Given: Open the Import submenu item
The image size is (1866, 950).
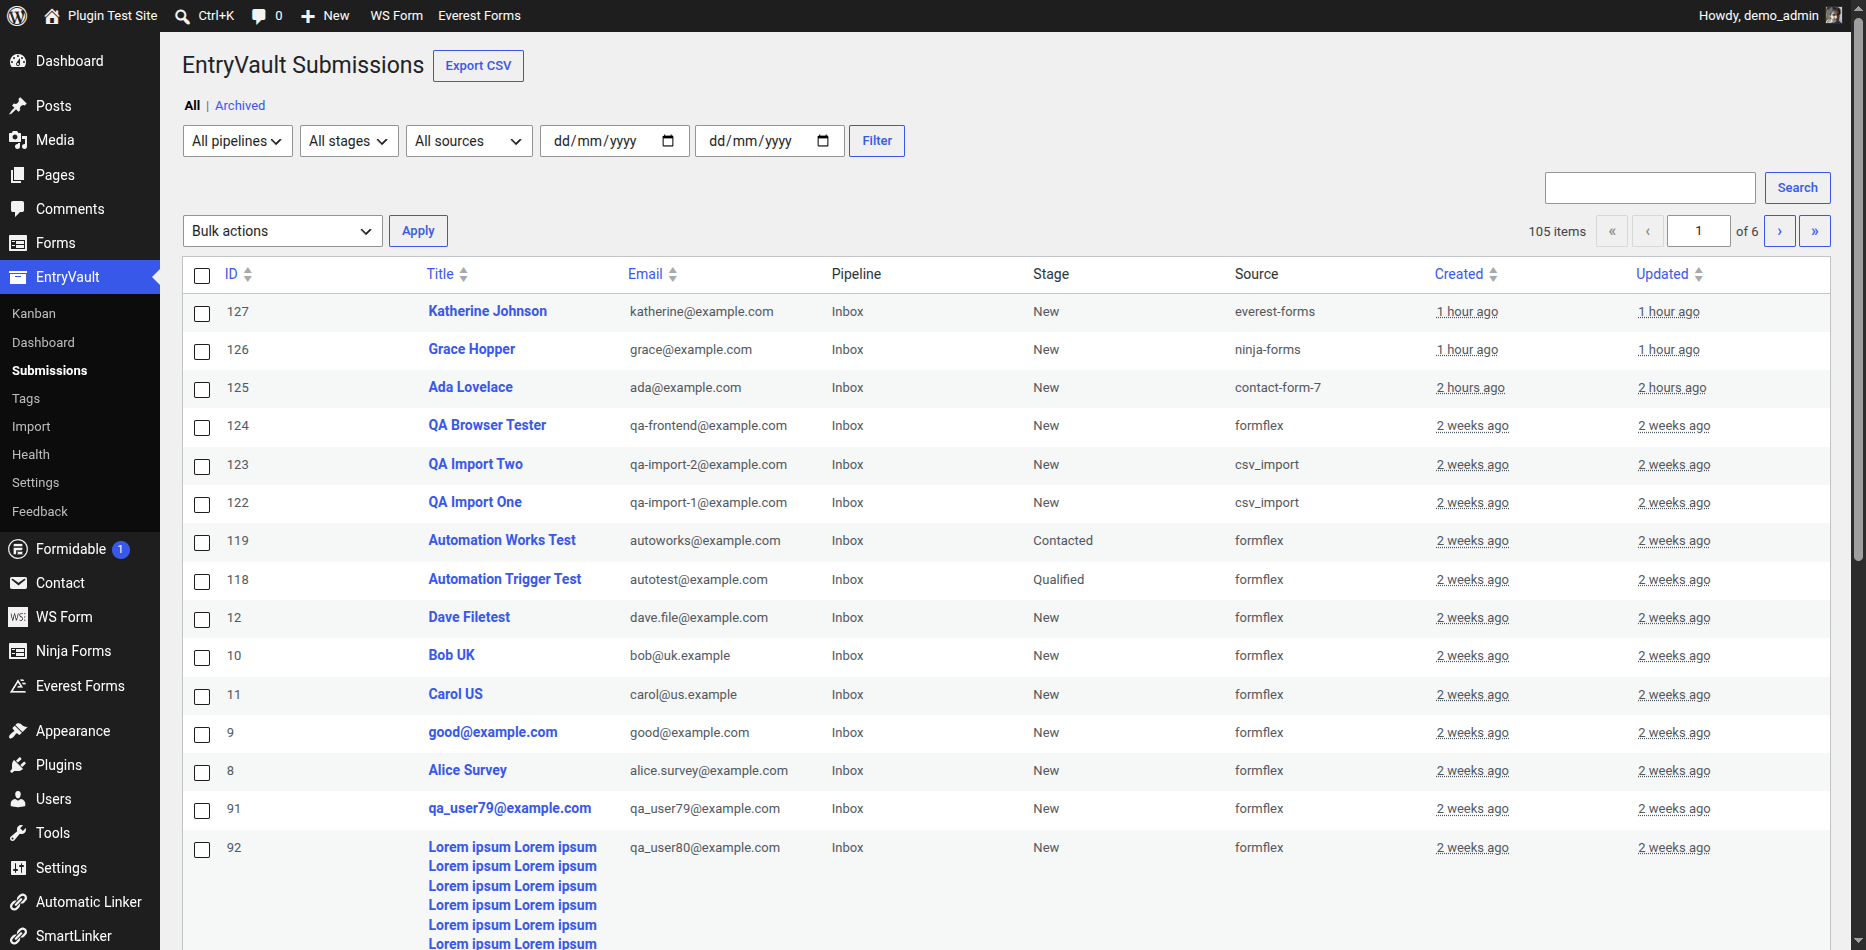Looking at the screenshot, I should click(x=31, y=427).
